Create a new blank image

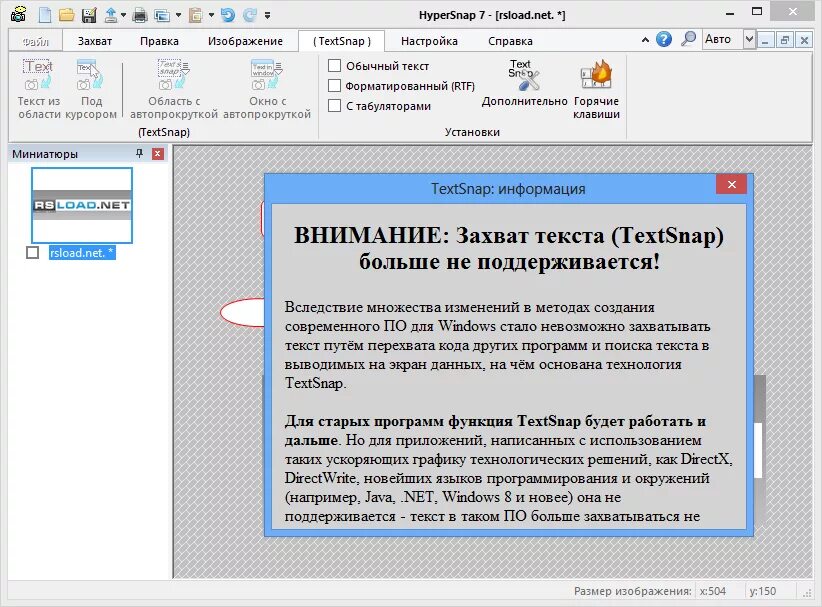(x=45, y=15)
